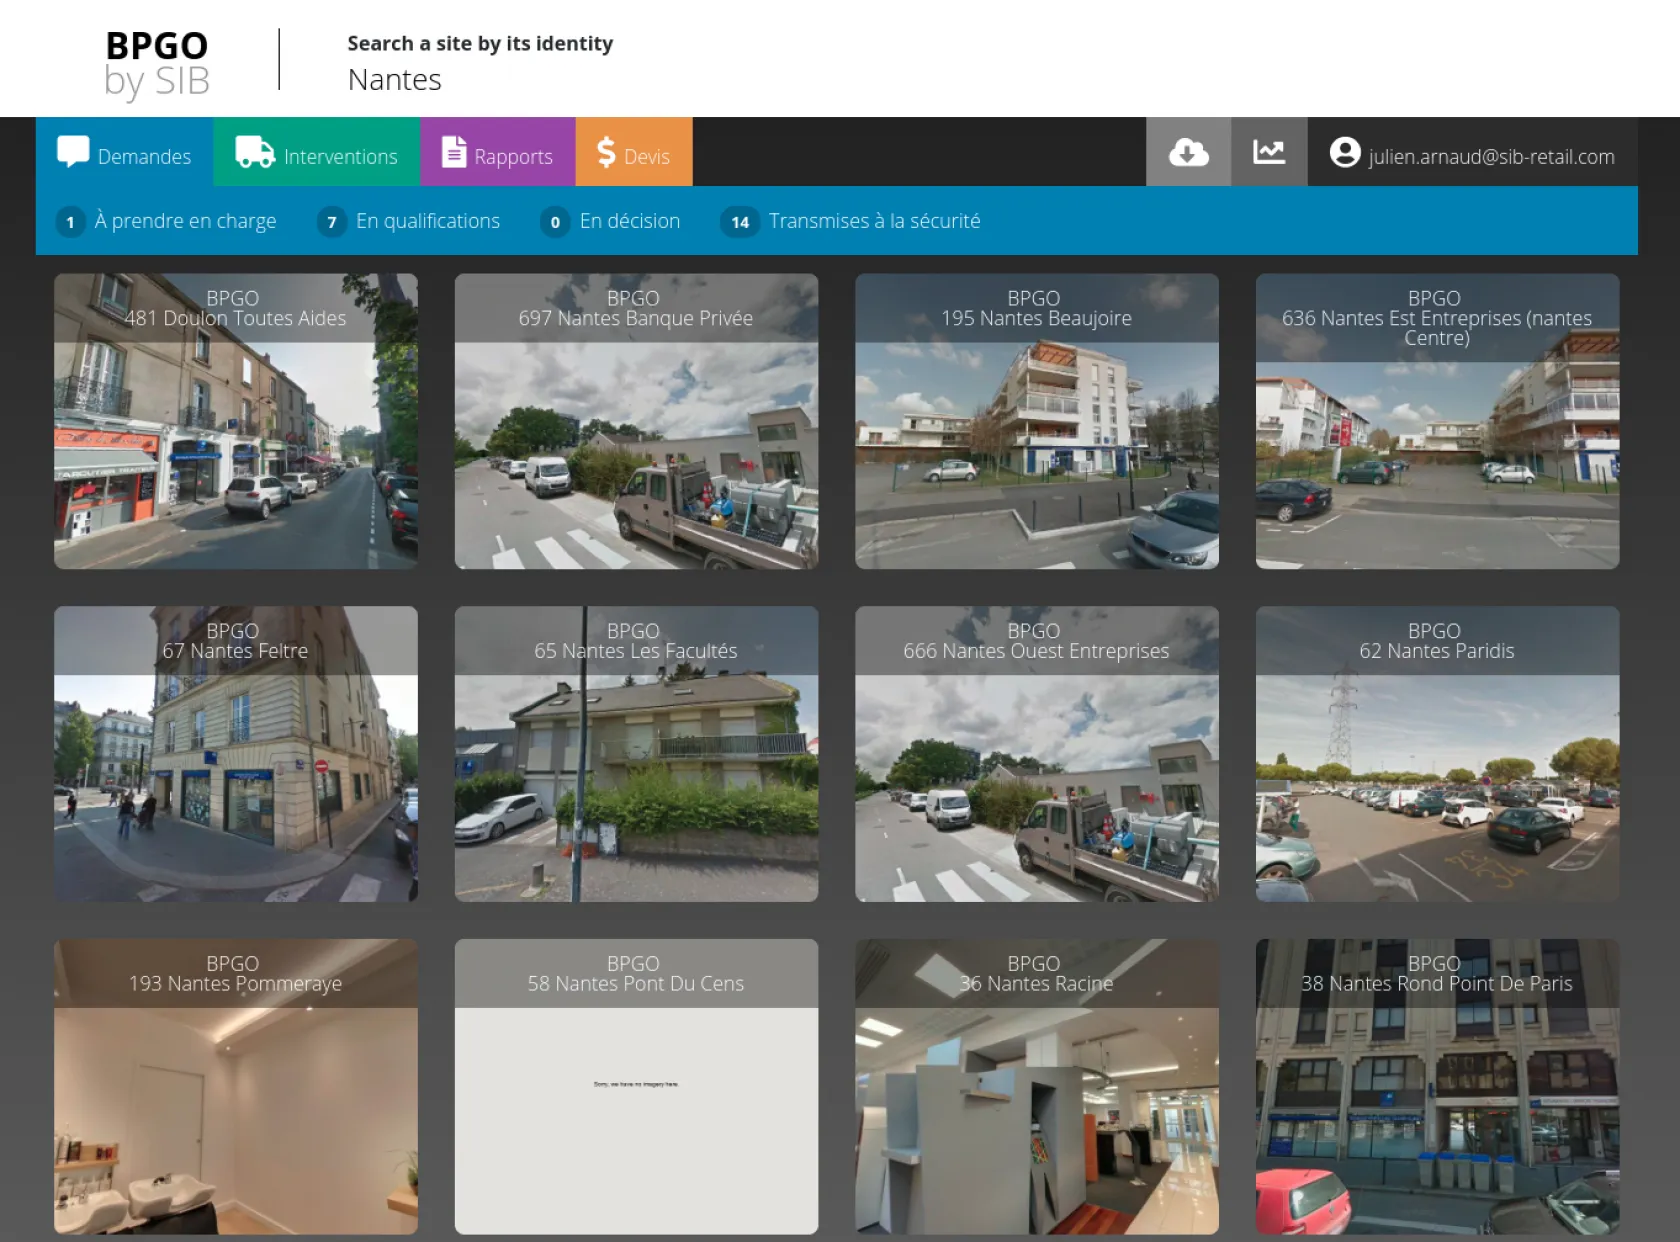Click the Nantes site search field
Screen dimensions: 1680x1242
click(394, 80)
